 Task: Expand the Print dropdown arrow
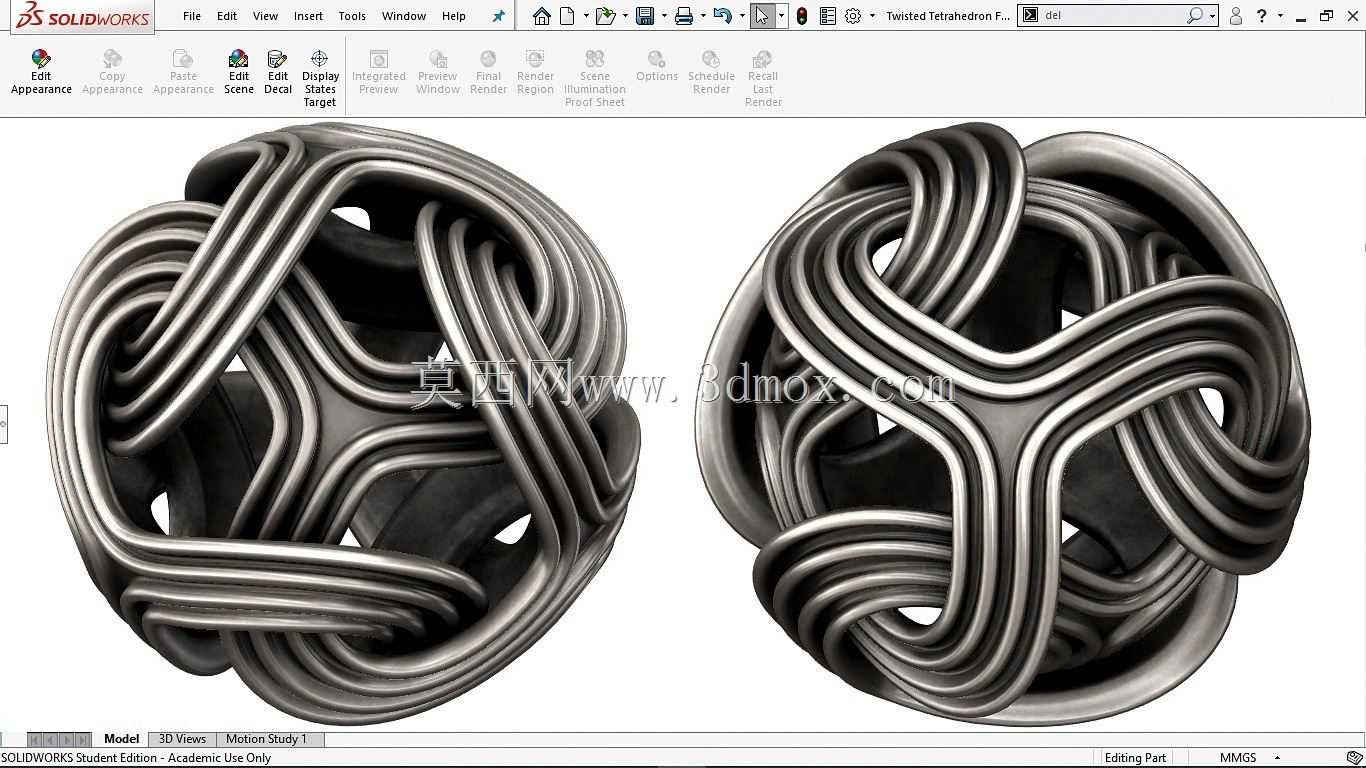pyautogui.click(x=703, y=16)
